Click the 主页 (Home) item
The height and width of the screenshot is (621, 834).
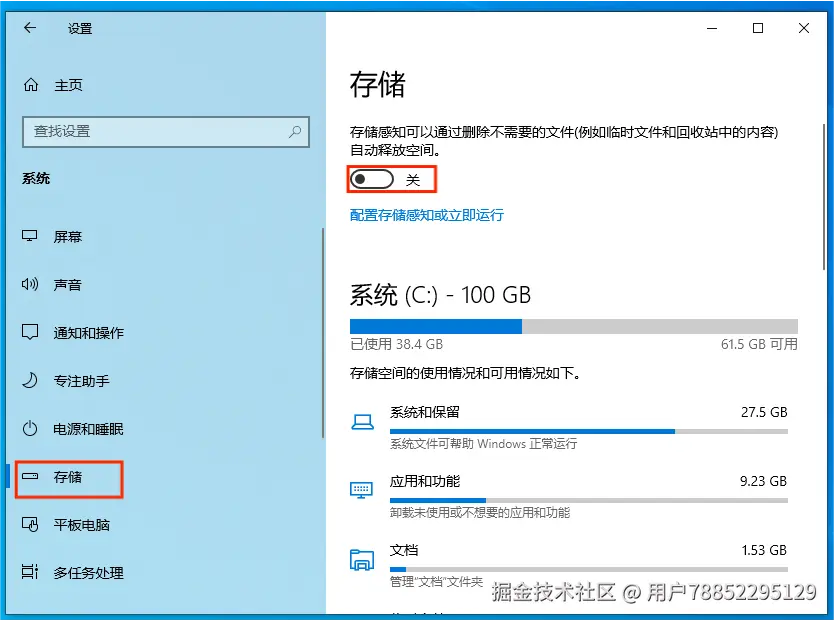(57, 85)
